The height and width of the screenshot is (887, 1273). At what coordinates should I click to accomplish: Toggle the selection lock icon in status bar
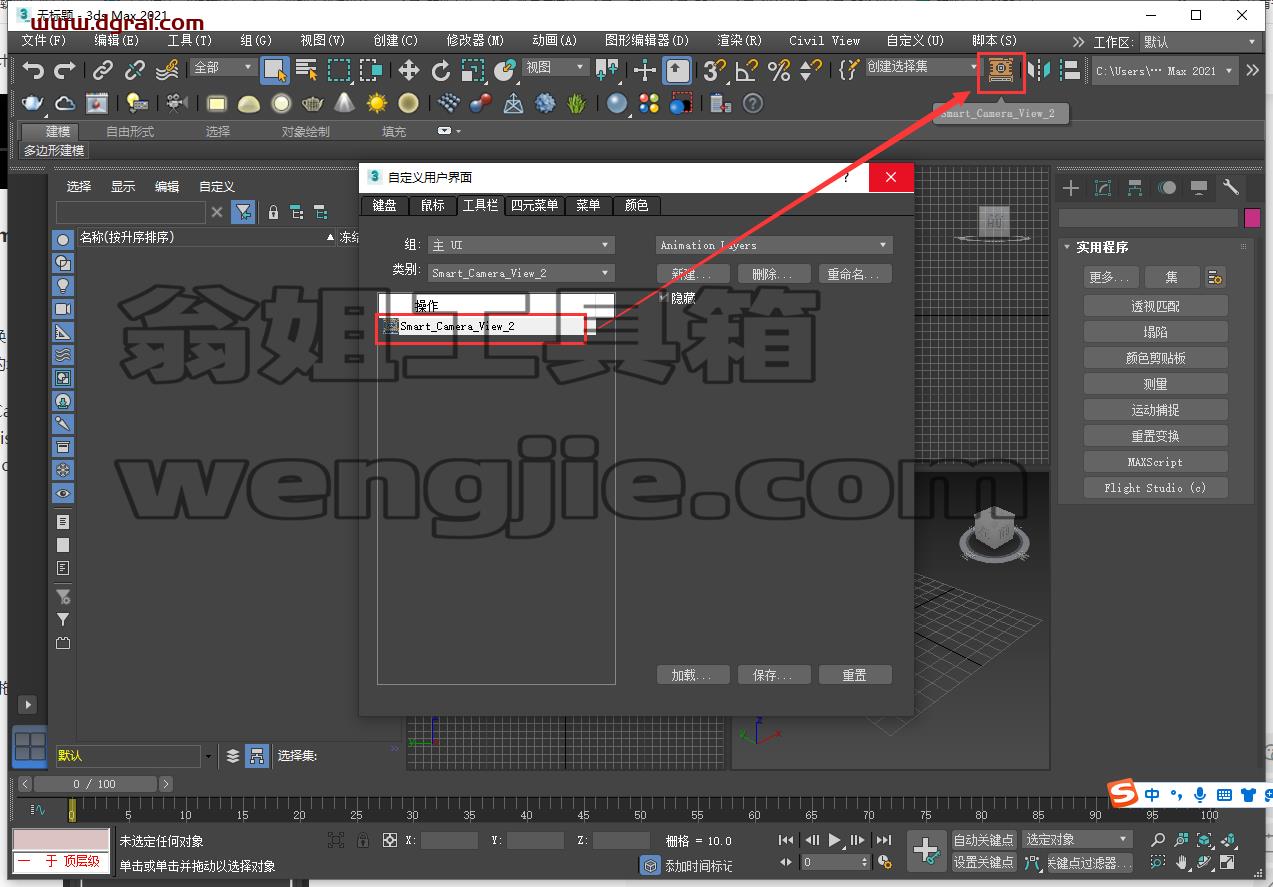click(362, 841)
